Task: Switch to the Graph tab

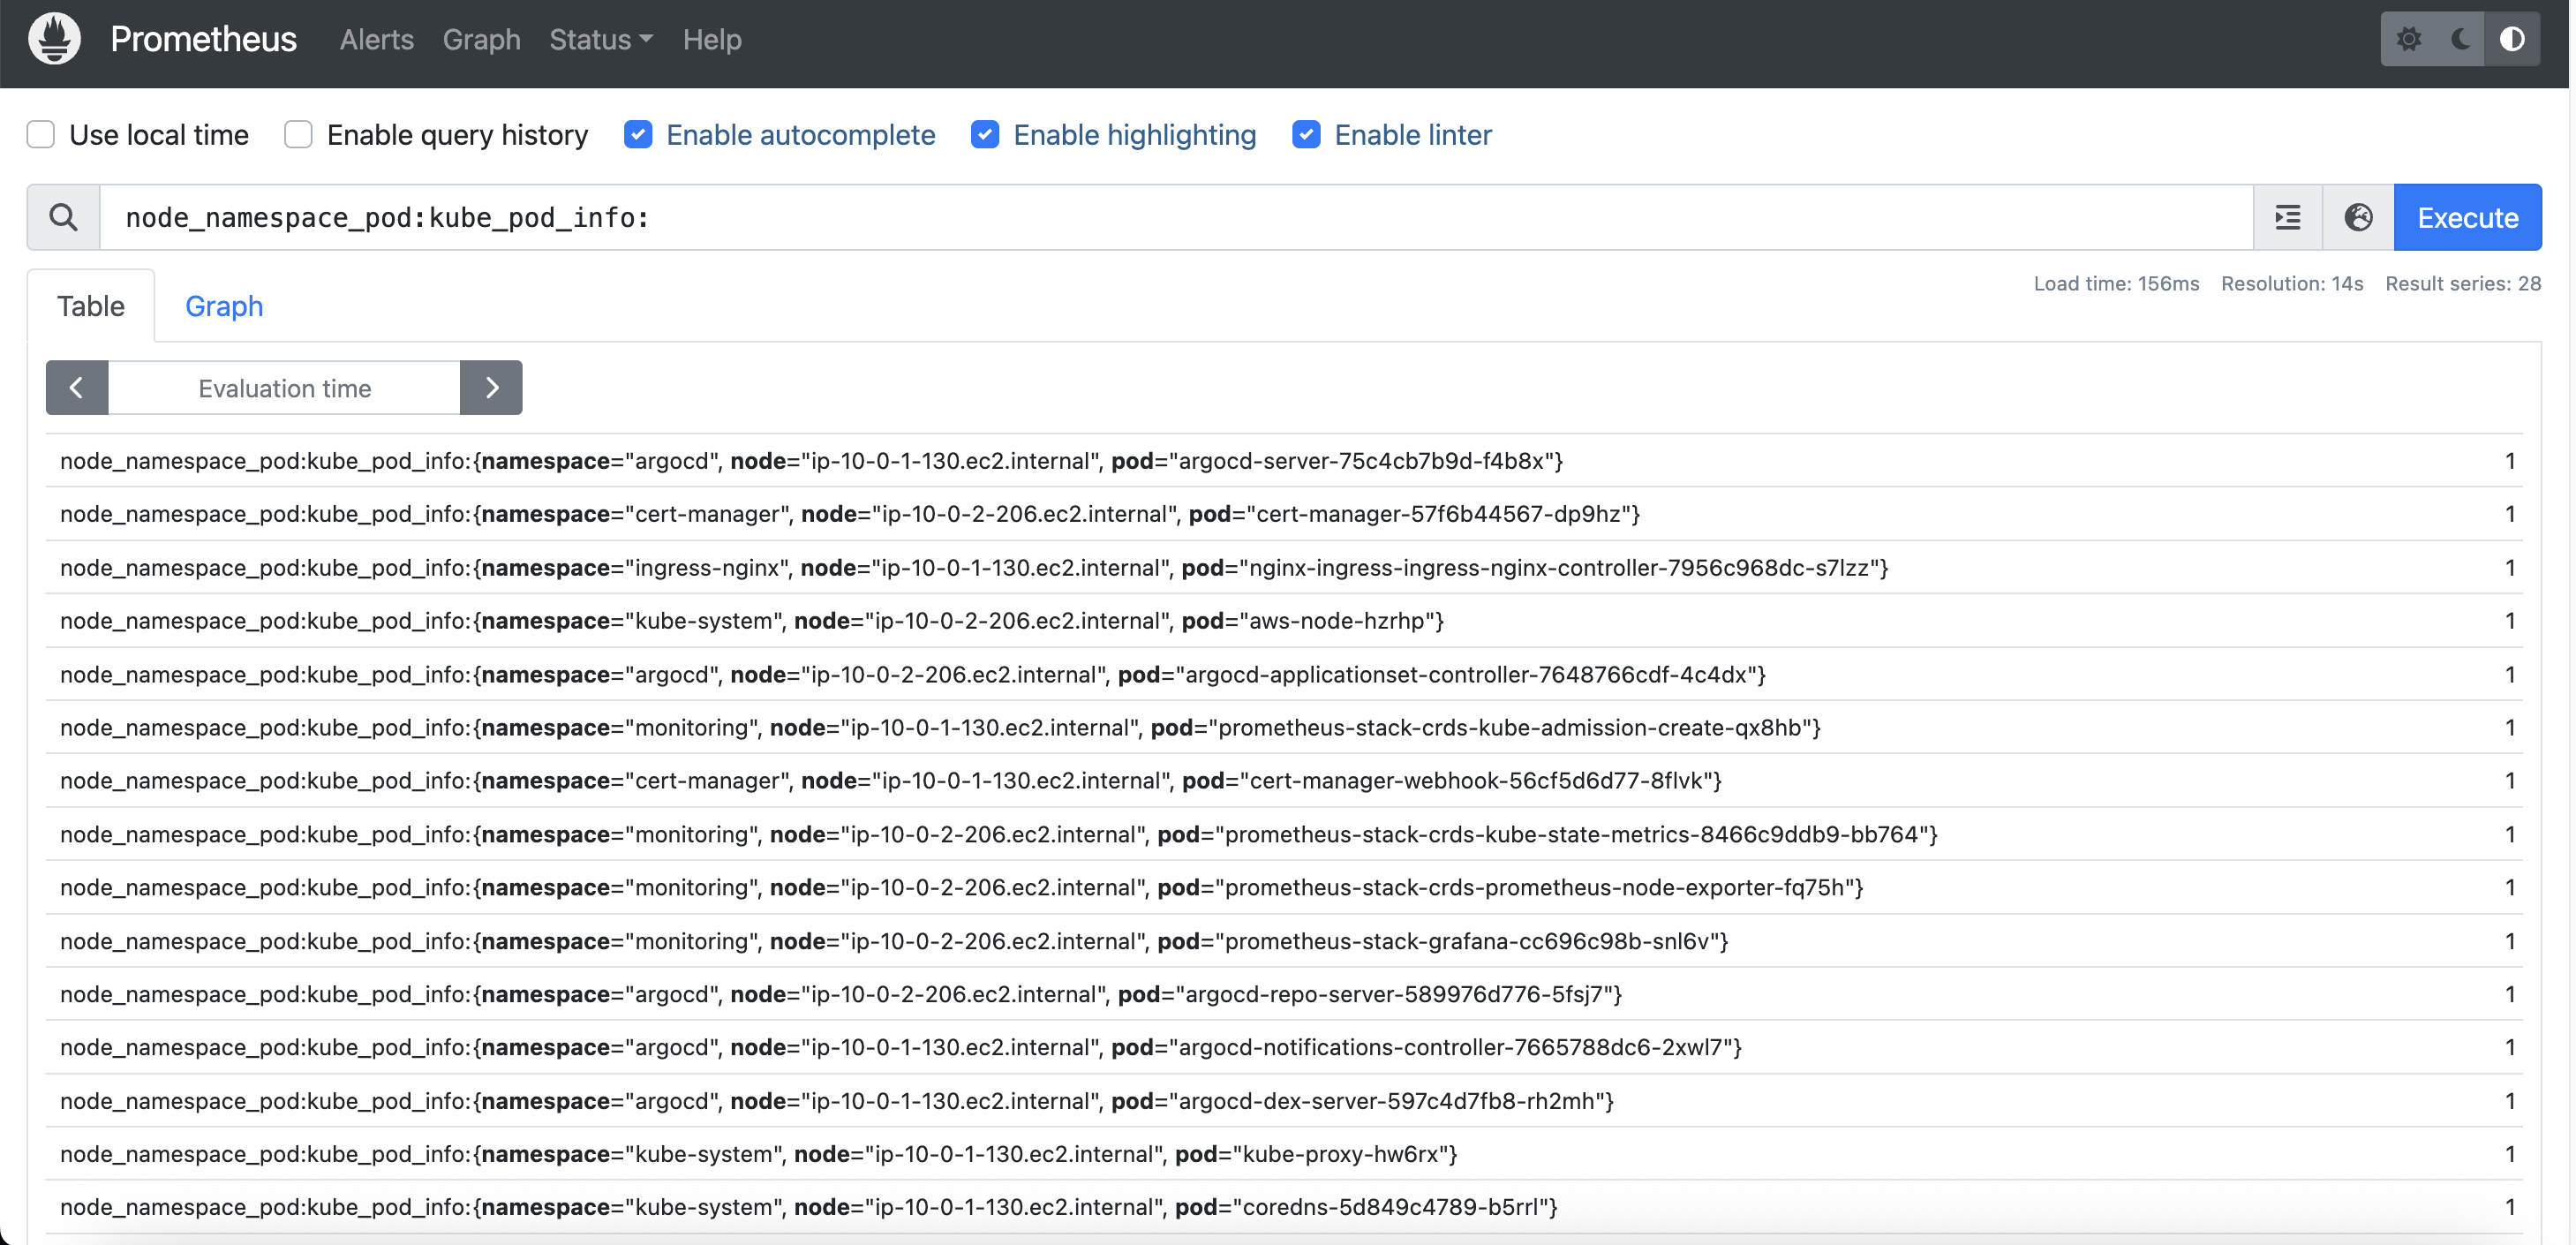Action: point(224,306)
